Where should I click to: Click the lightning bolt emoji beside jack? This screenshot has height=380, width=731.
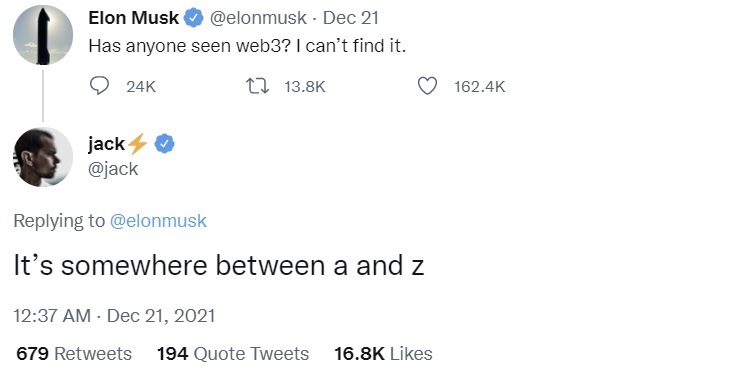138,144
